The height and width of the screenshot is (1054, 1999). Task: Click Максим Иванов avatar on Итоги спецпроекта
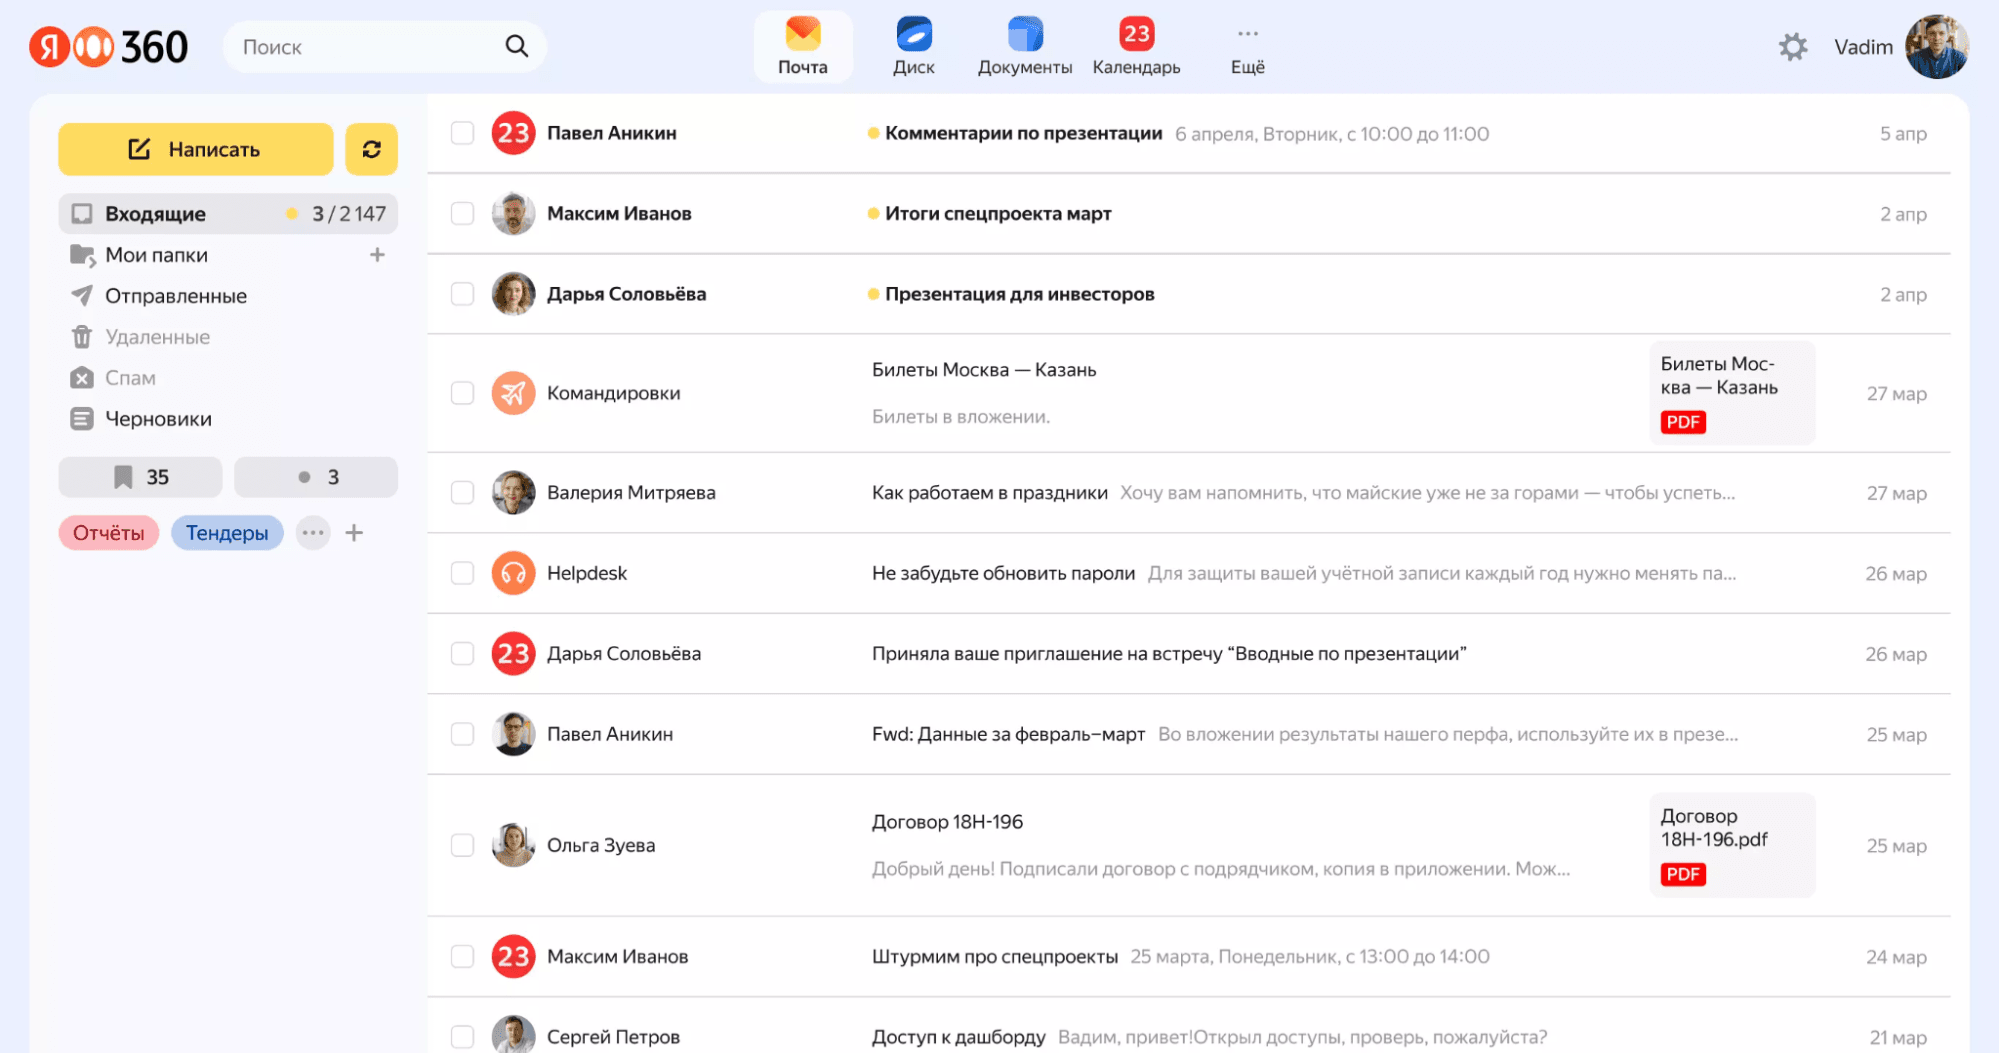[513, 213]
